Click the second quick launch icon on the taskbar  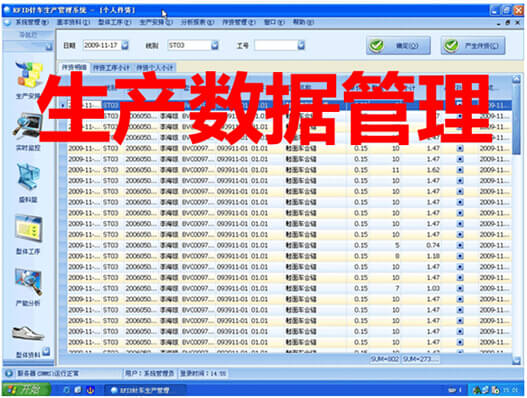(x=78, y=390)
